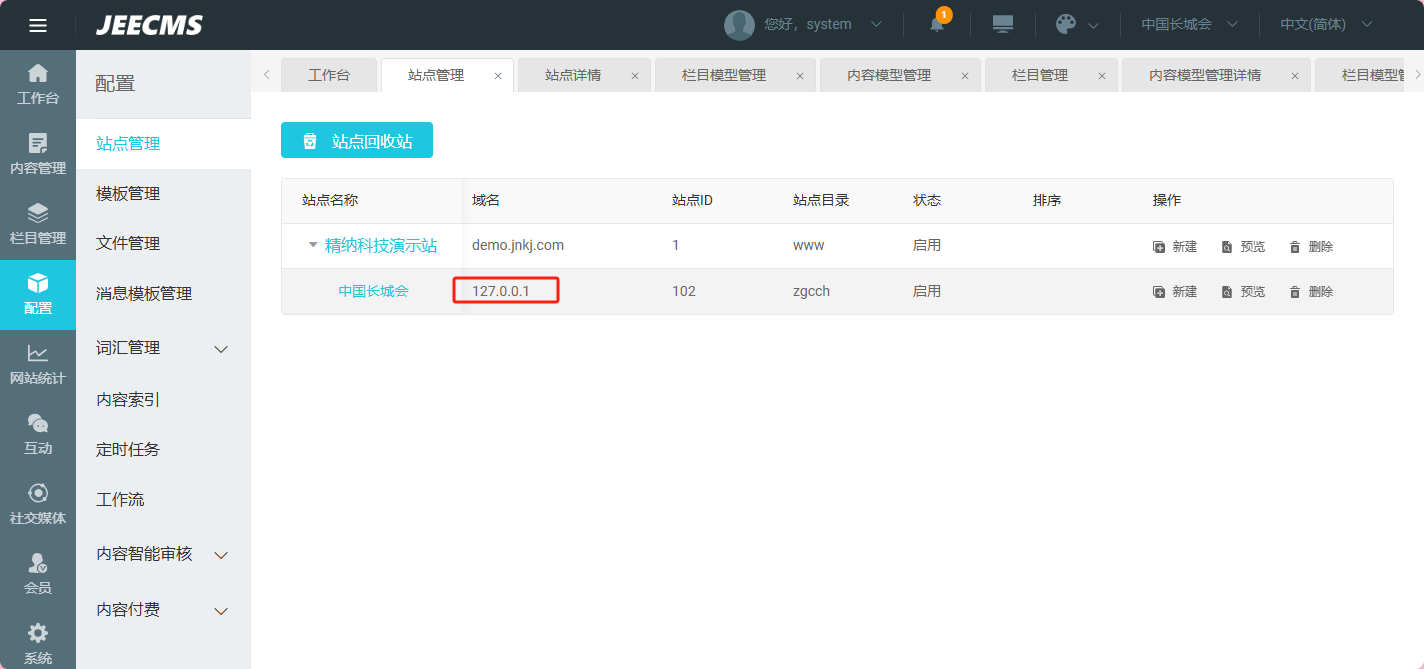Go to 内容管理 in left sidebar
This screenshot has width=1424, height=669.
tap(38, 154)
